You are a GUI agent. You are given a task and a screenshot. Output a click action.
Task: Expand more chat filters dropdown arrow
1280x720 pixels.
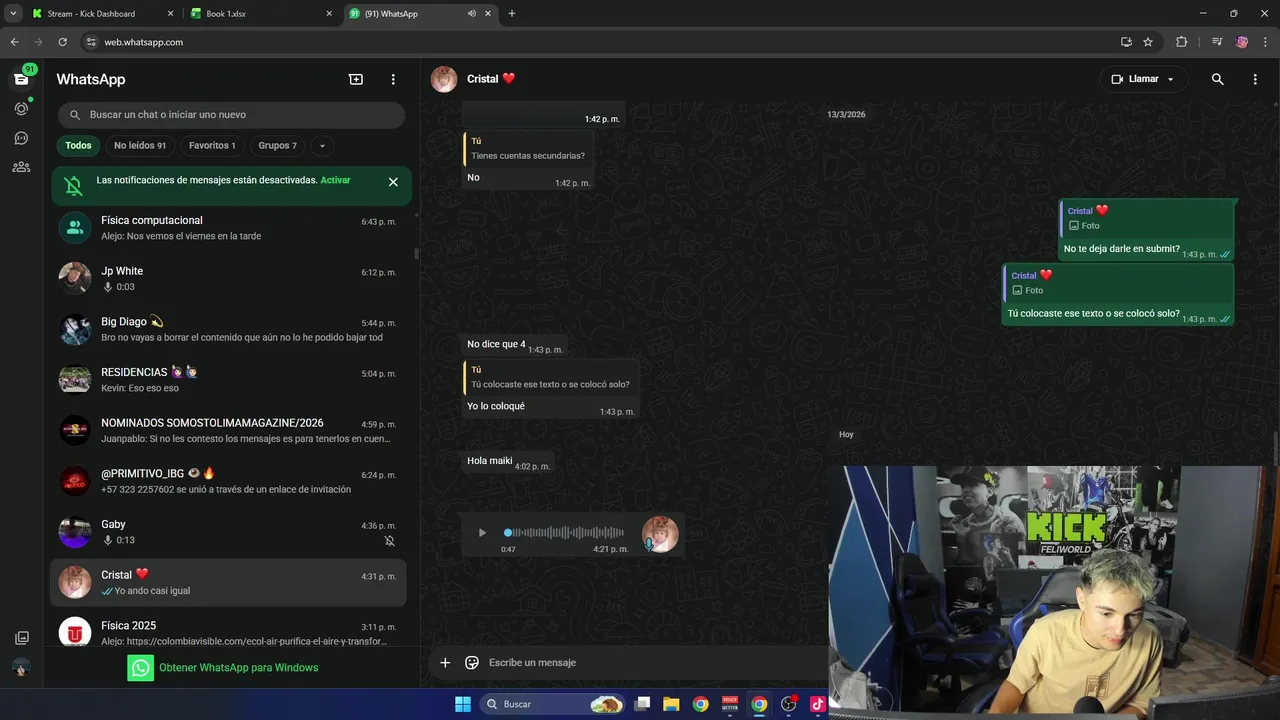(322, 146)
